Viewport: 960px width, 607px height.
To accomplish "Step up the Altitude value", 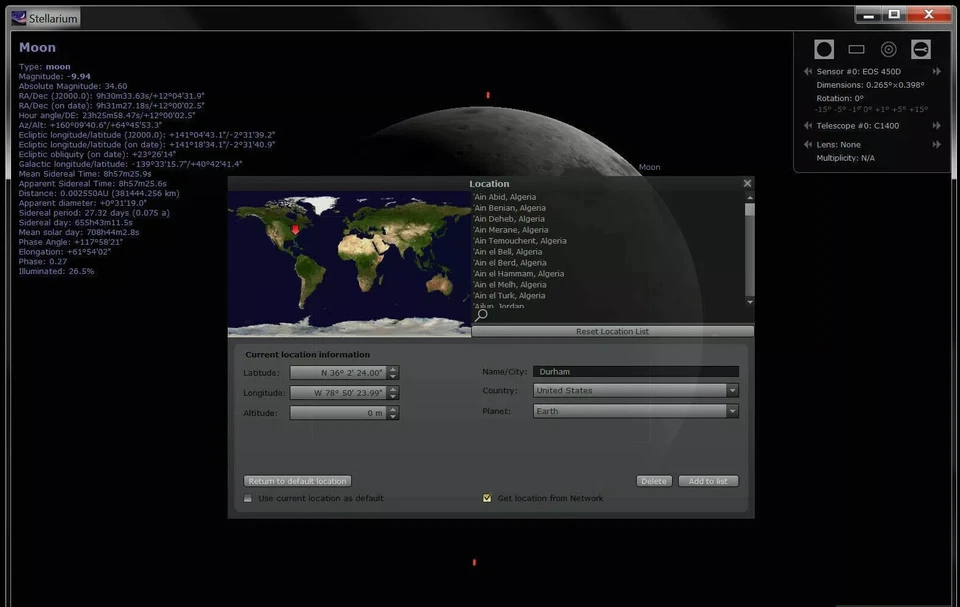I will click(392, 409).
